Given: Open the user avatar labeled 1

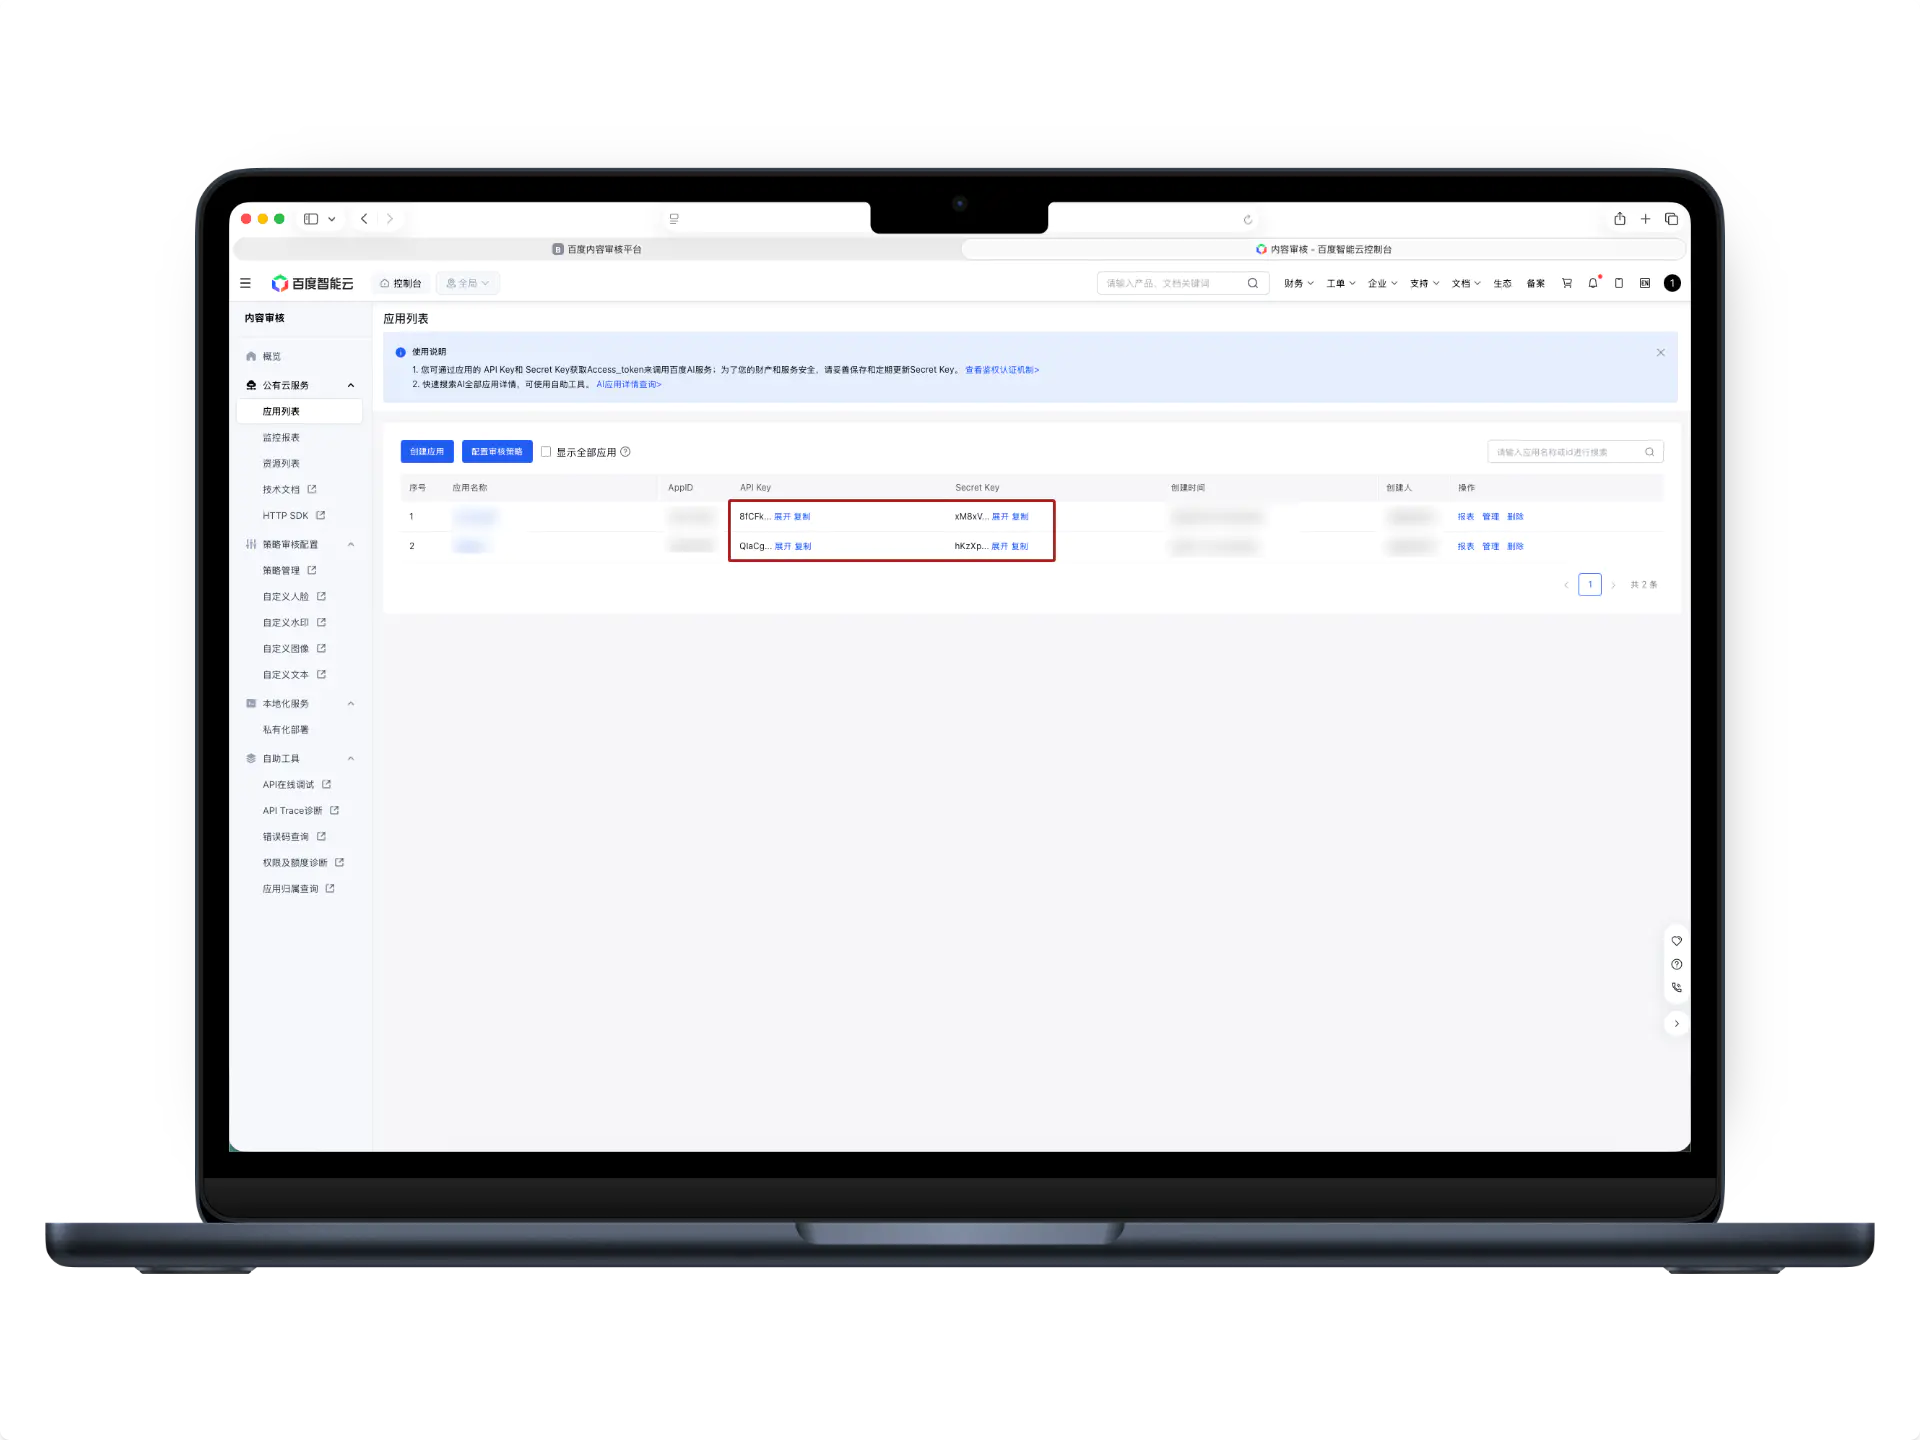Looking at the screenshot, I should [x=1672, y=283].
